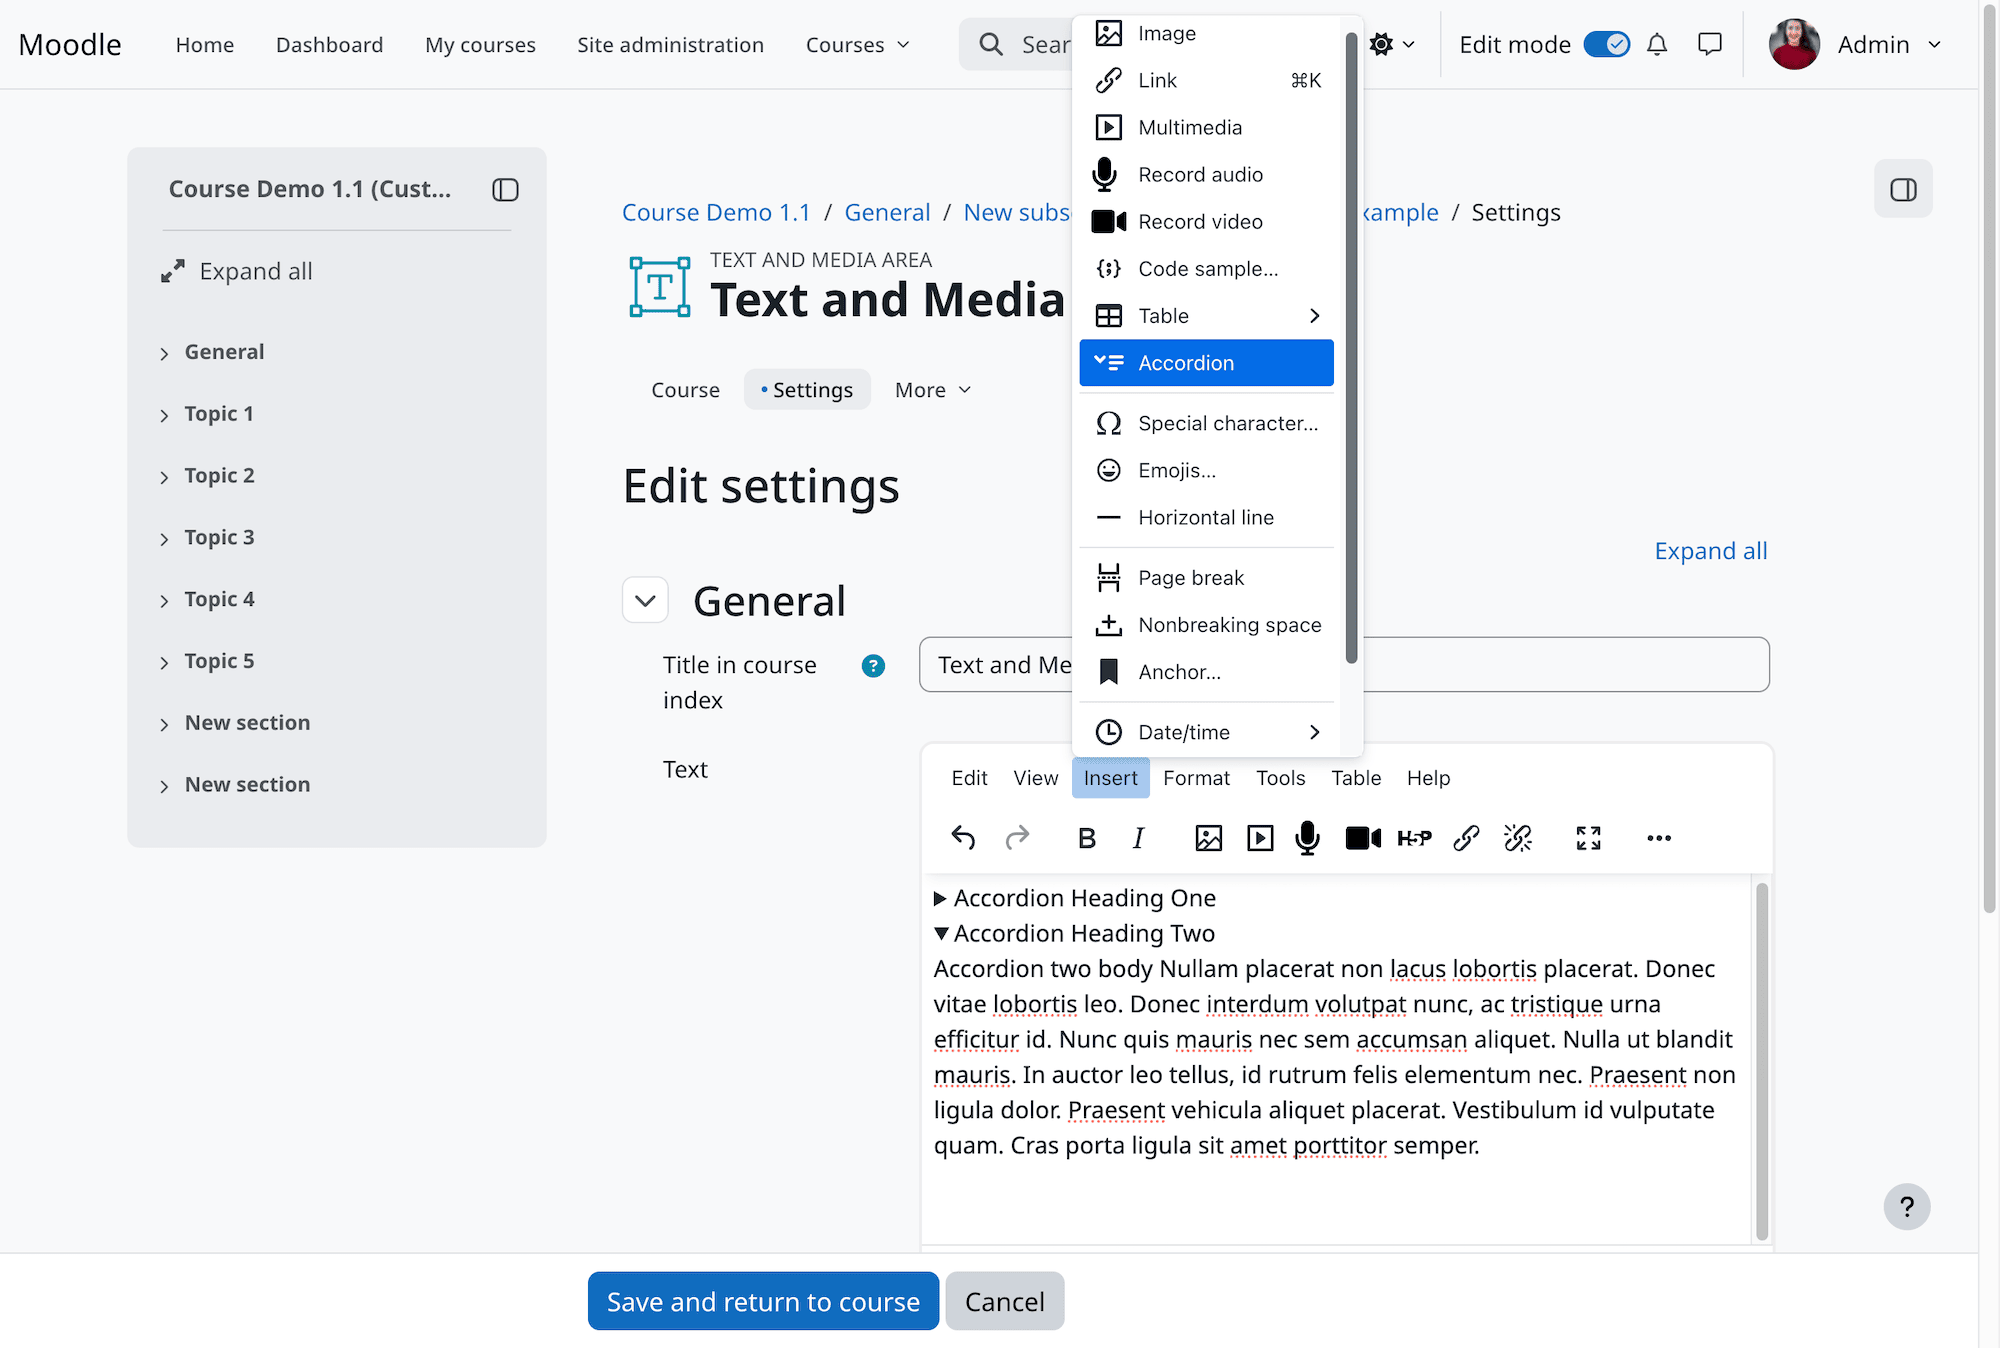This screenshot has width=2000, height=1348.
Task: Click the H5P toolbar icon
Action: click(x=1414, y=838)
